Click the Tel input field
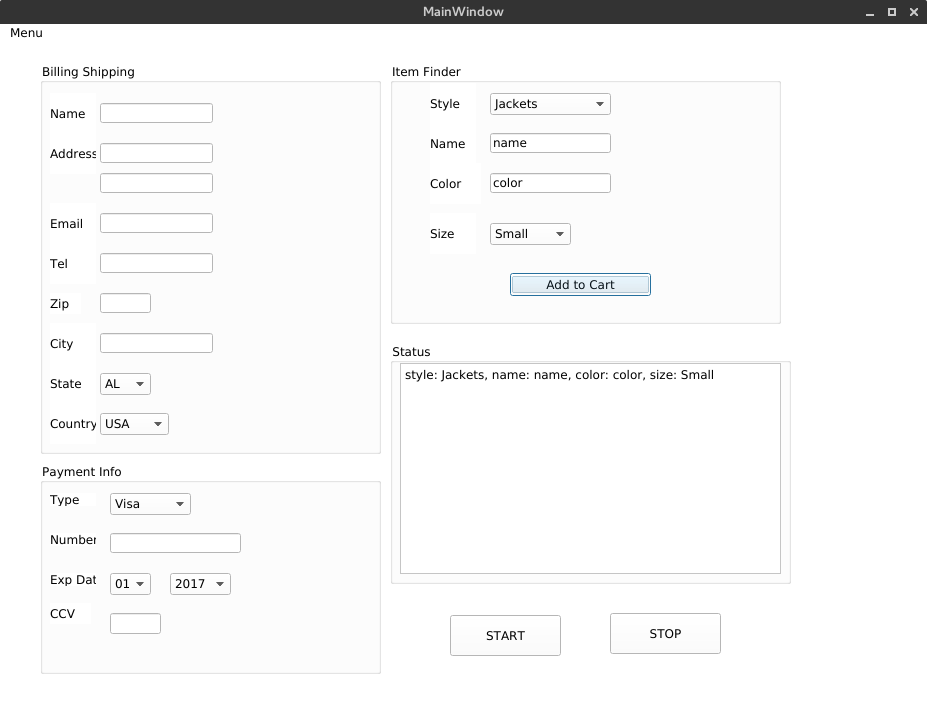Image resolution: width=927 pixels, height=725 pixels. click(x=156, y=263)
